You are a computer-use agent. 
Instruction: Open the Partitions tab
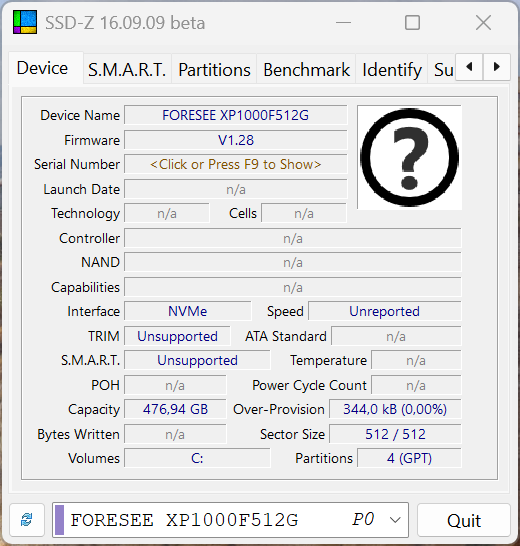(214, 69)
